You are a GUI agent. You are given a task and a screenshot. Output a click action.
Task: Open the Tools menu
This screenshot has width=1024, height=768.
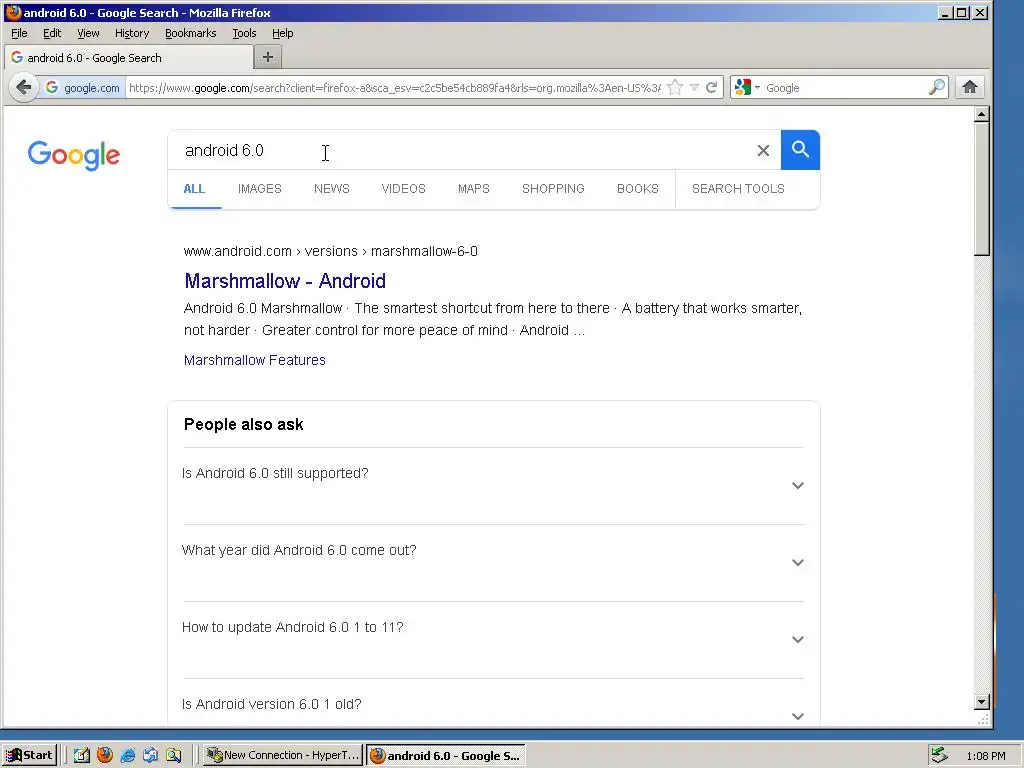coord(244,33)
